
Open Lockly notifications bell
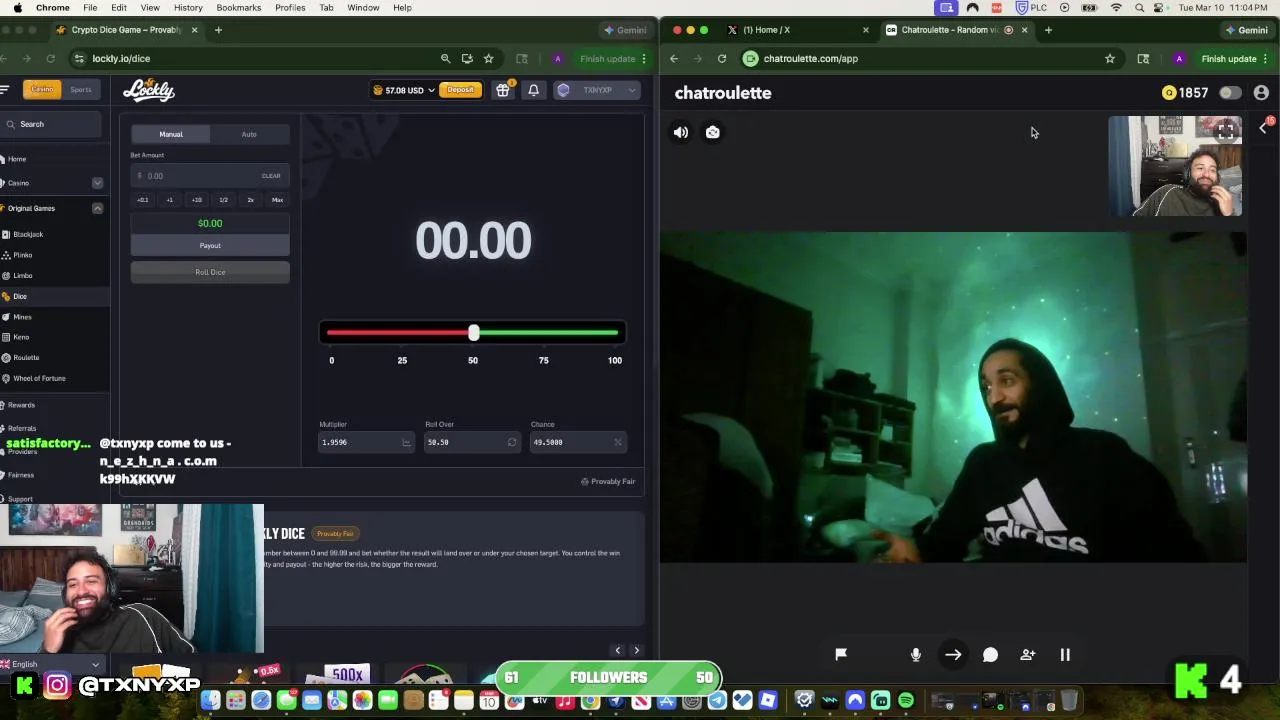[533, 90]
